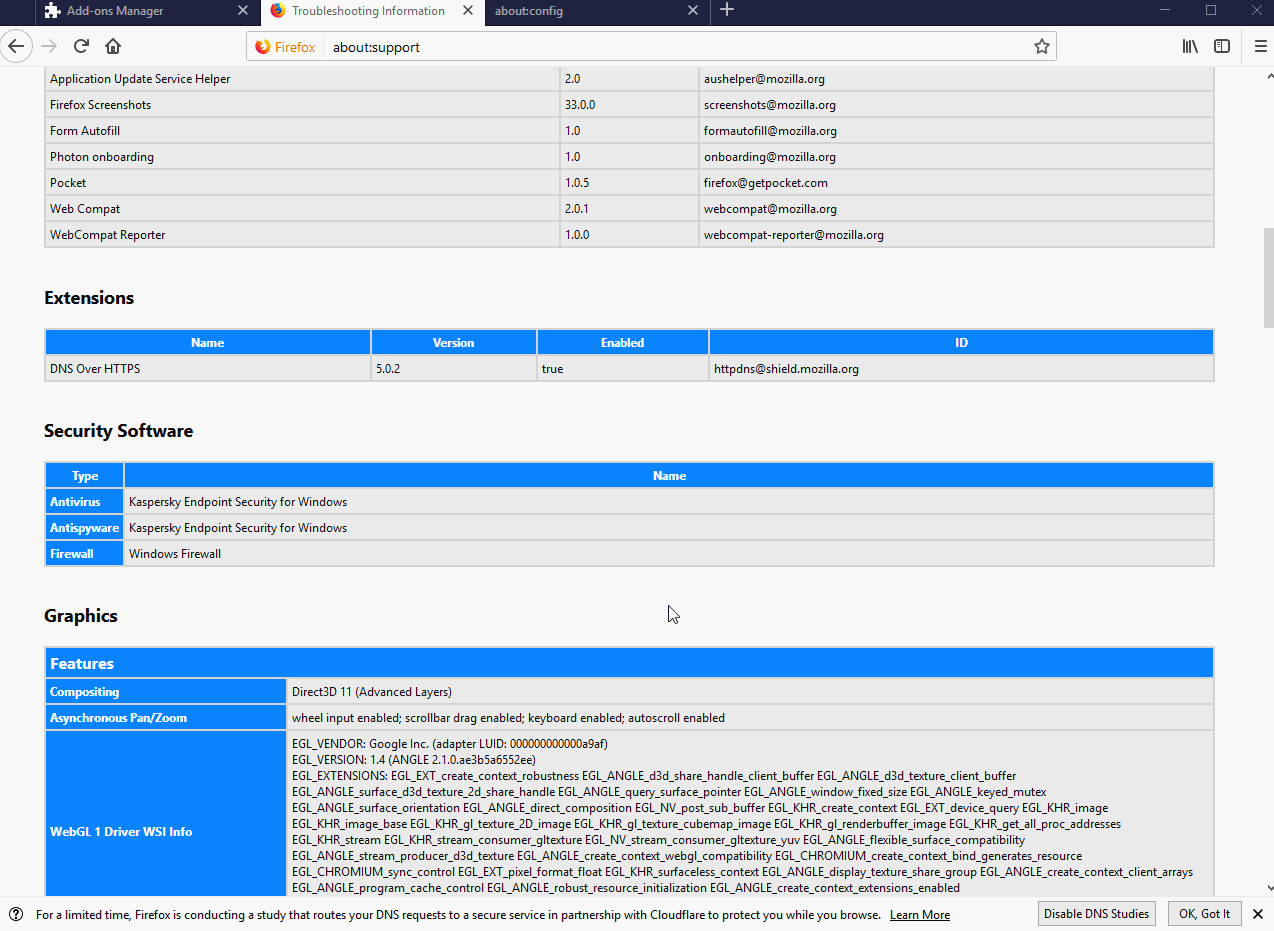Click the Windows Firewall value cell

point(669,554)
